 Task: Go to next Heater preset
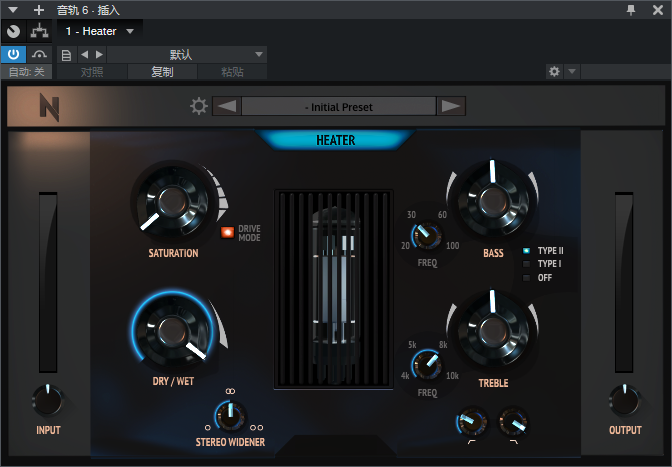click(451, 106)
